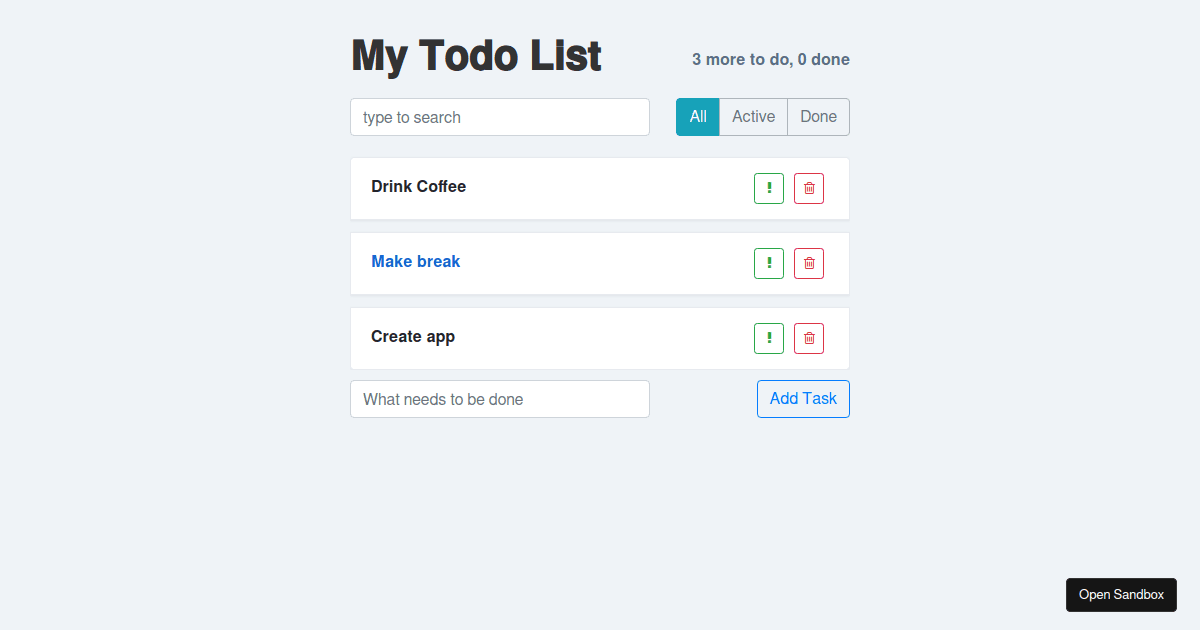Click the My Todo List heading
This screenshot has height=630, width=1200.
(x=476, y=56)
